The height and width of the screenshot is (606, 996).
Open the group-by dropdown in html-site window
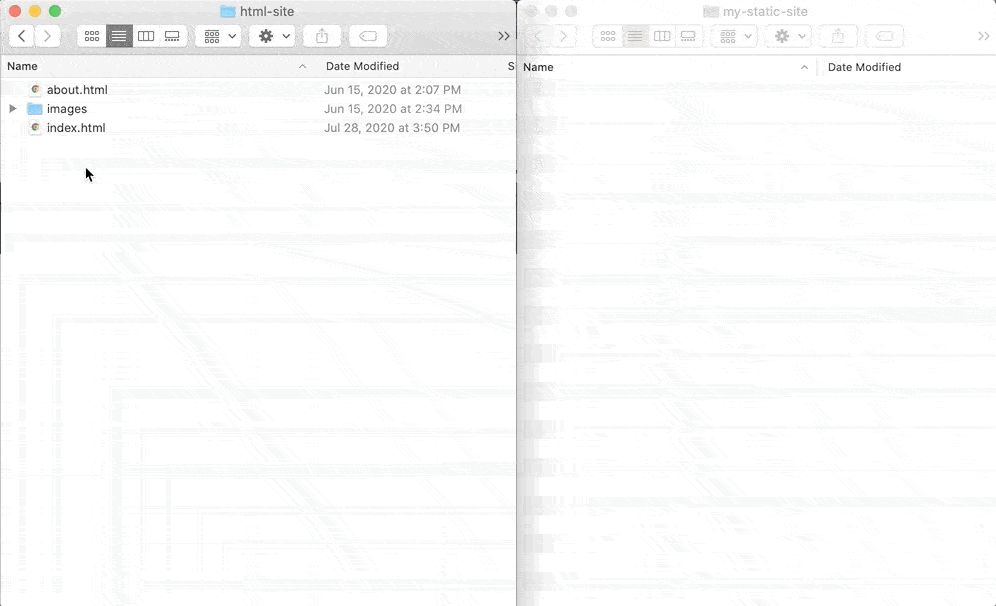click(219, 36)
